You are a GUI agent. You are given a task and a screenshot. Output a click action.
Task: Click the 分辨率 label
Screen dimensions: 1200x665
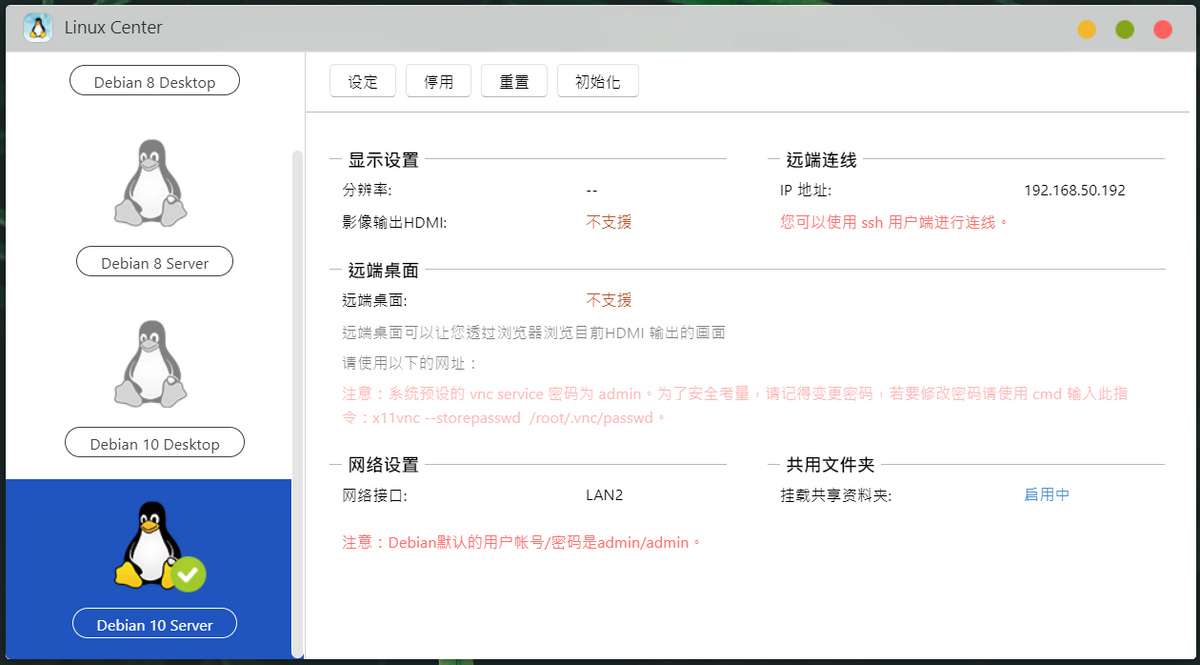click(367, 190)
